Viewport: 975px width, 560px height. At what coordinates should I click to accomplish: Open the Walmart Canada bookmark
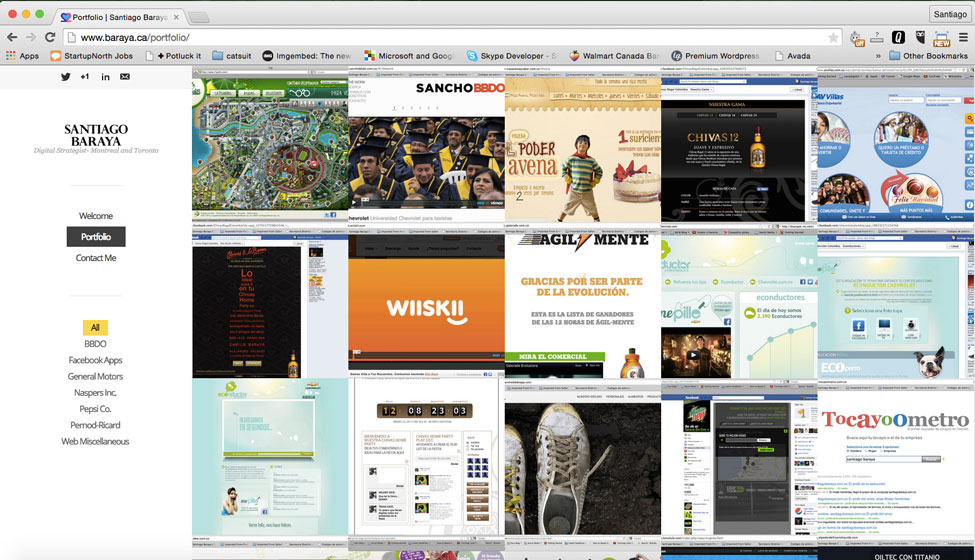[614, 56]
